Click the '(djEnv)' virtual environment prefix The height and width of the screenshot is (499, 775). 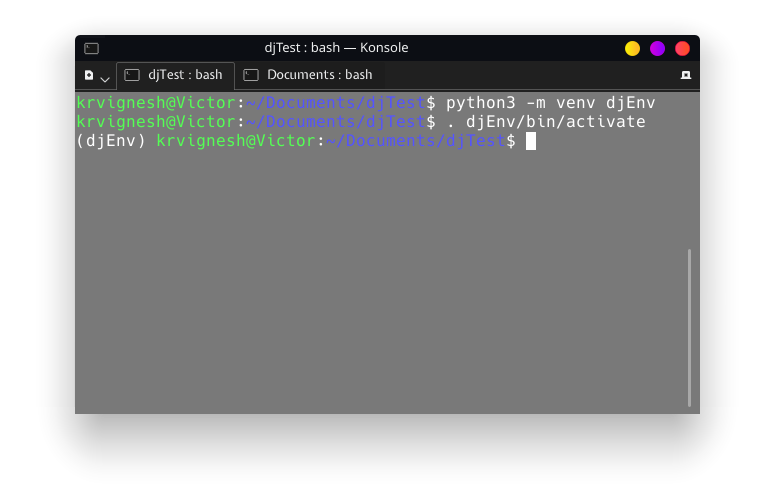coord(111,141)
